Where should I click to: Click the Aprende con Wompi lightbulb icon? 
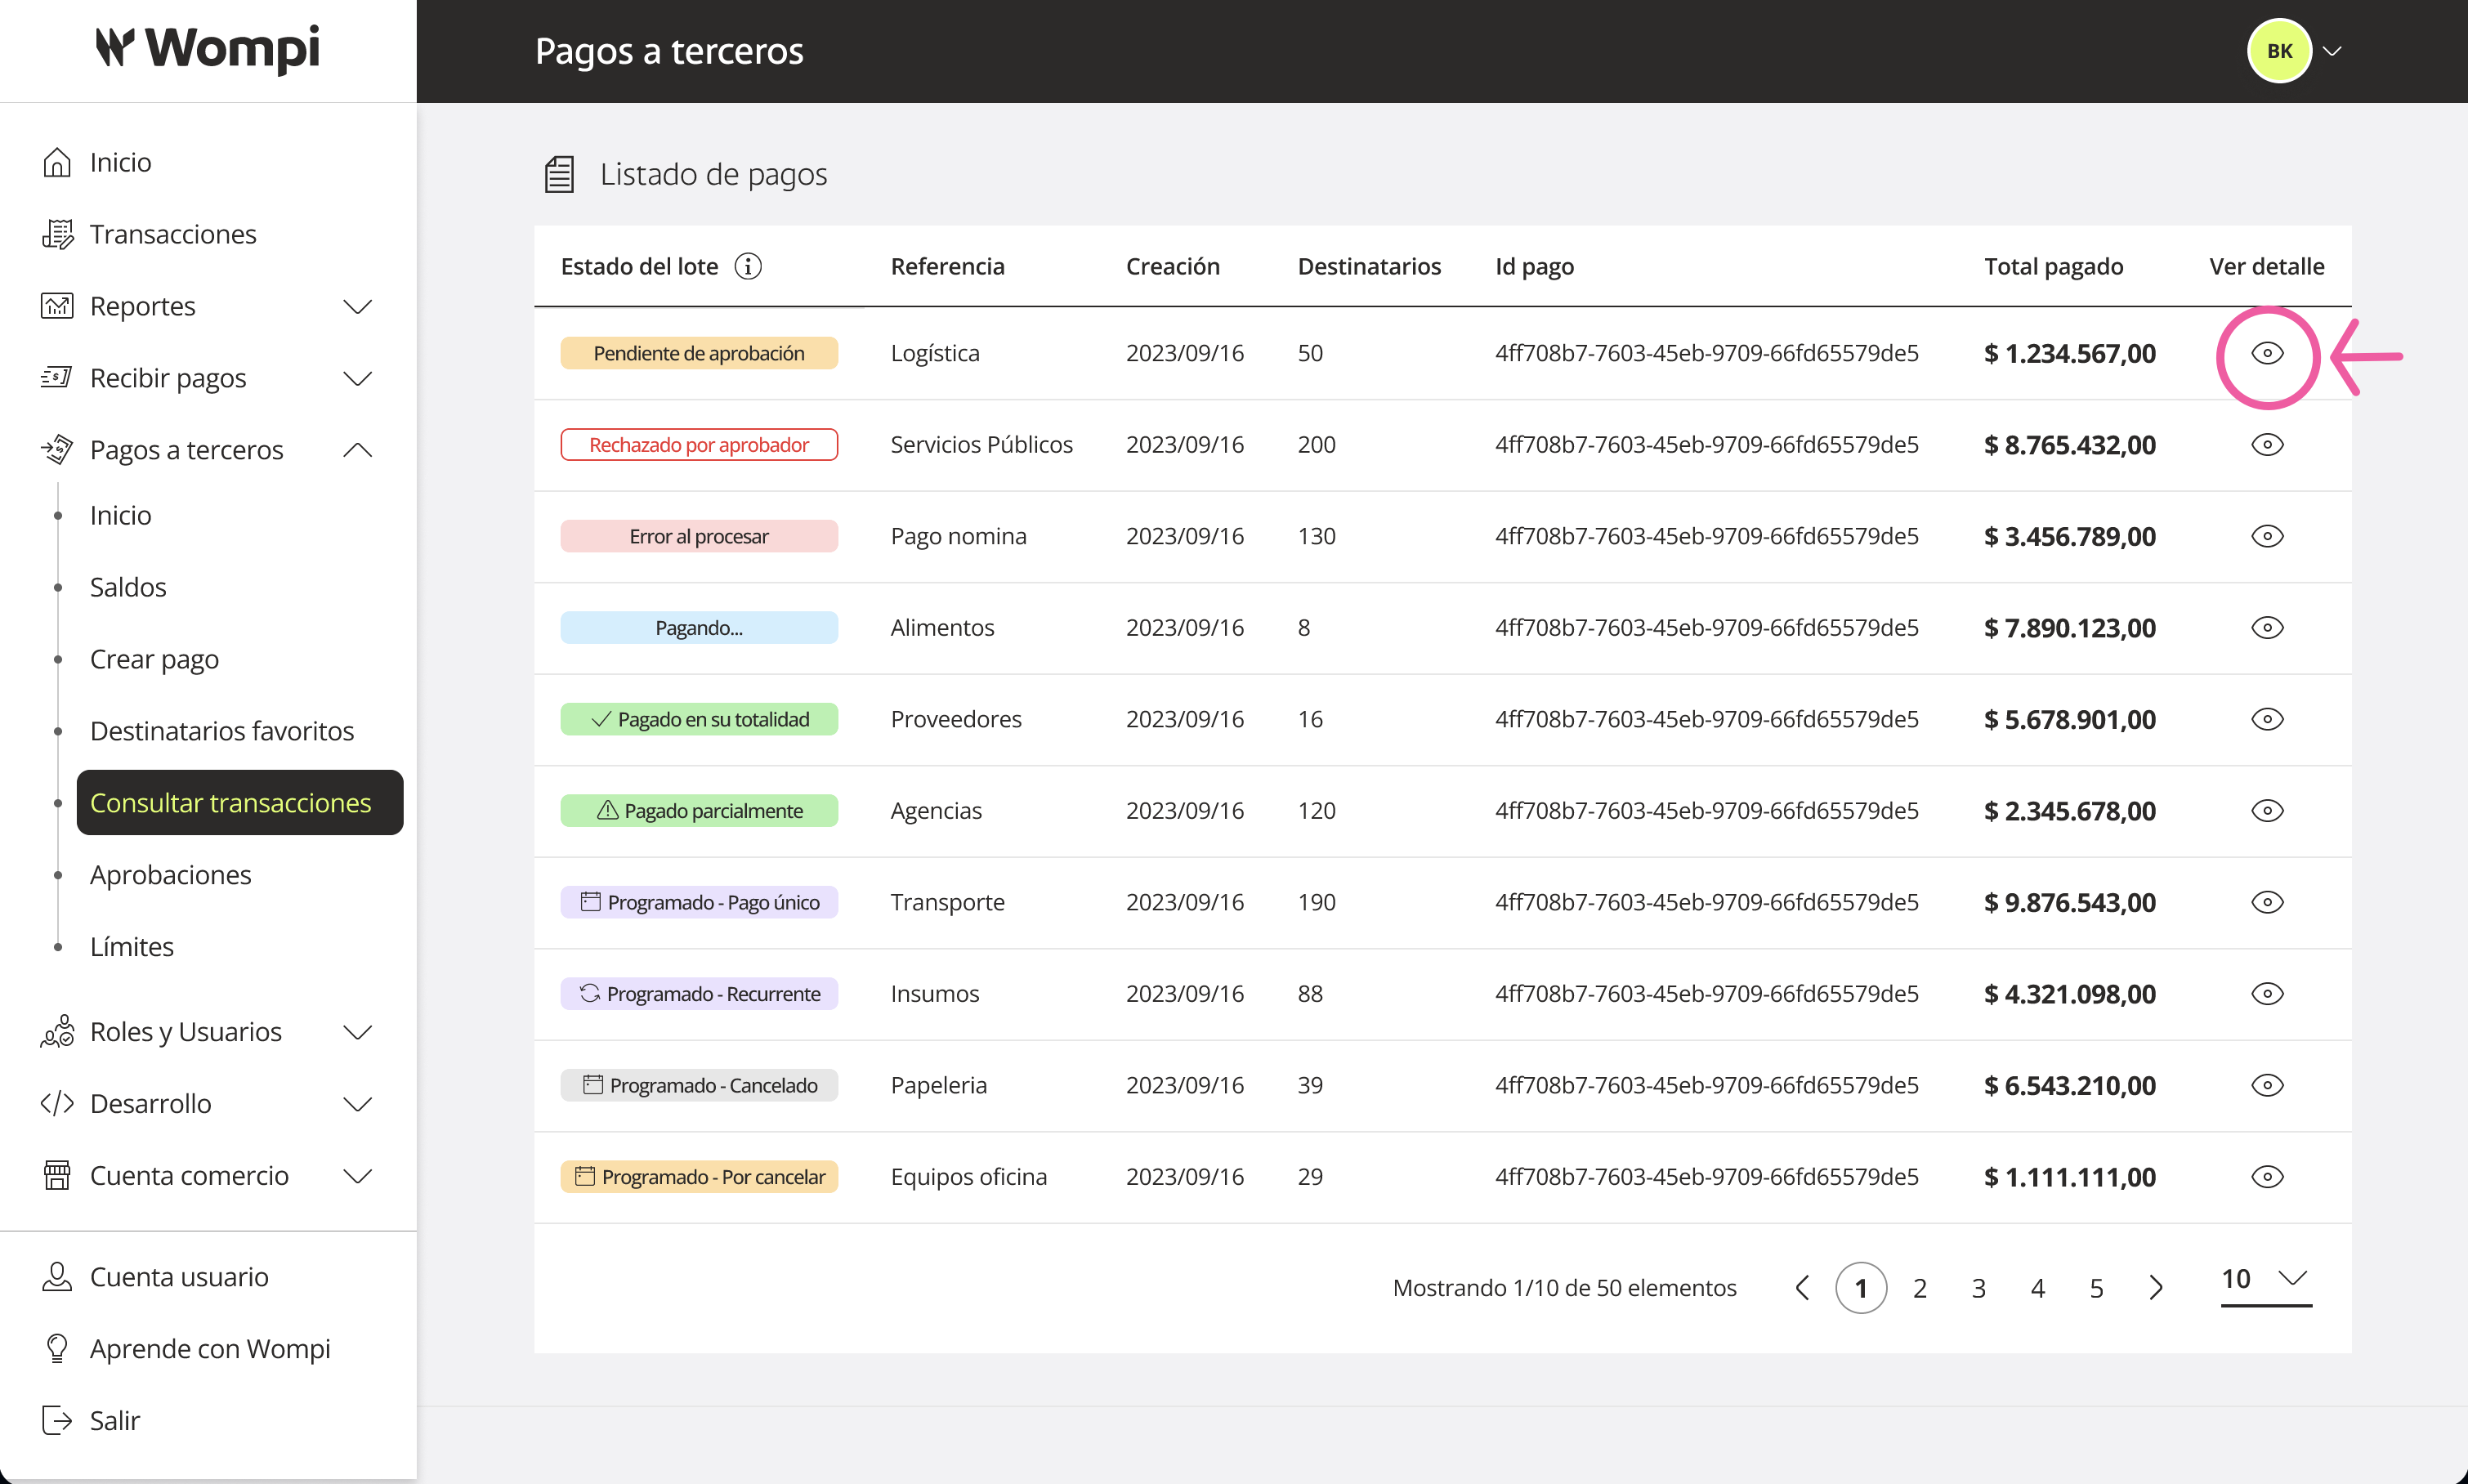(57, 1349)
